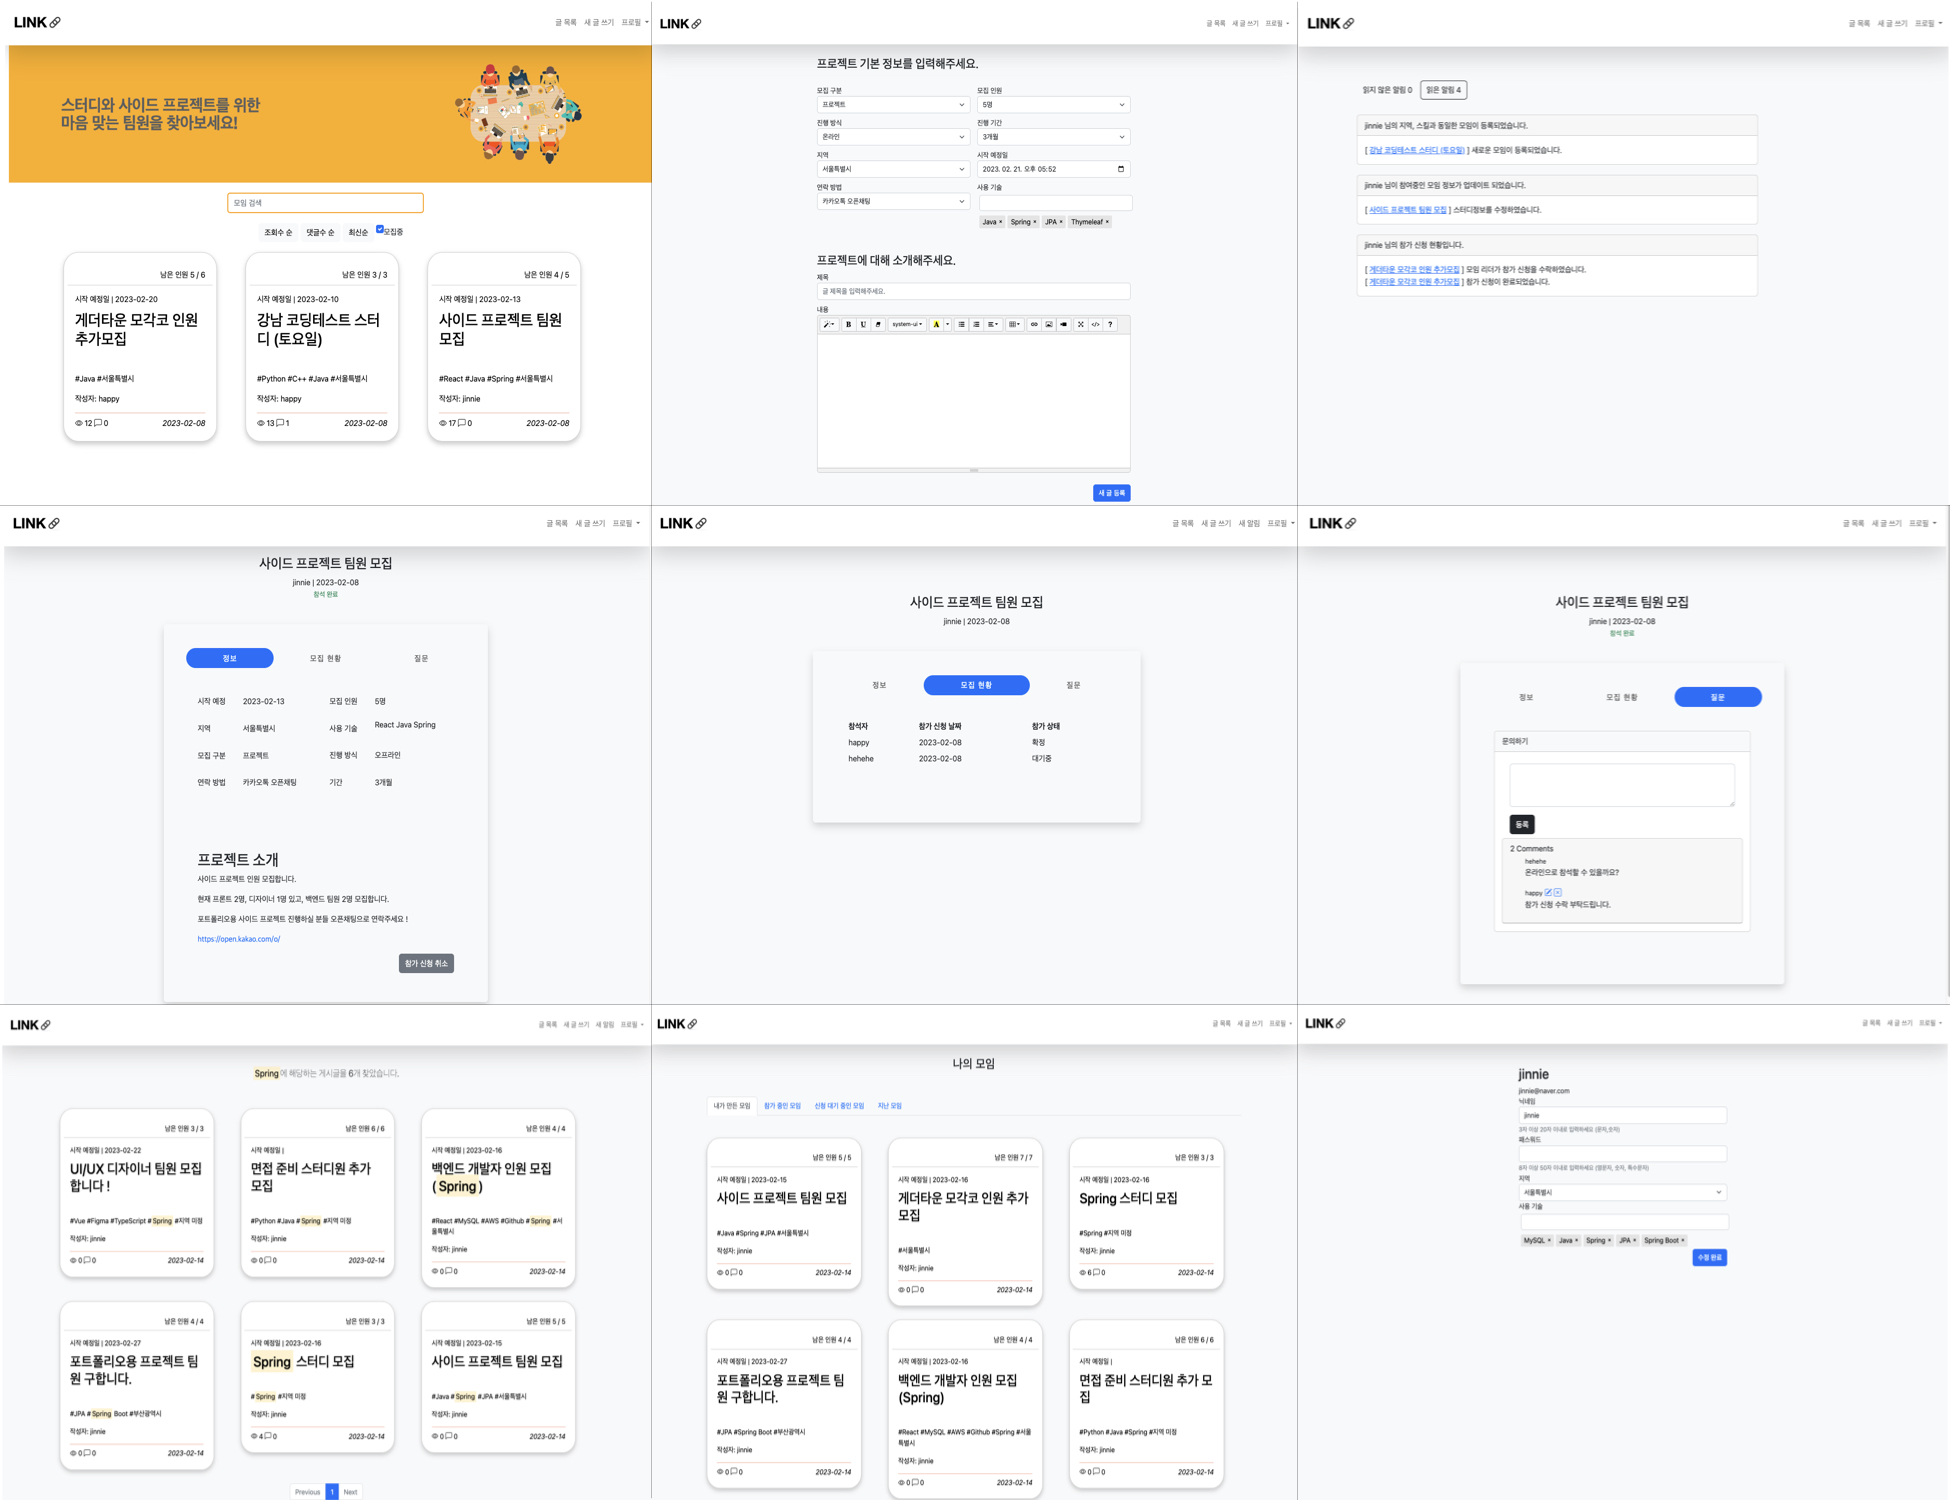Click the edit icon beside happy's comment
The height and width of the screenshot is (1500, 1950).
point(1548,892)
